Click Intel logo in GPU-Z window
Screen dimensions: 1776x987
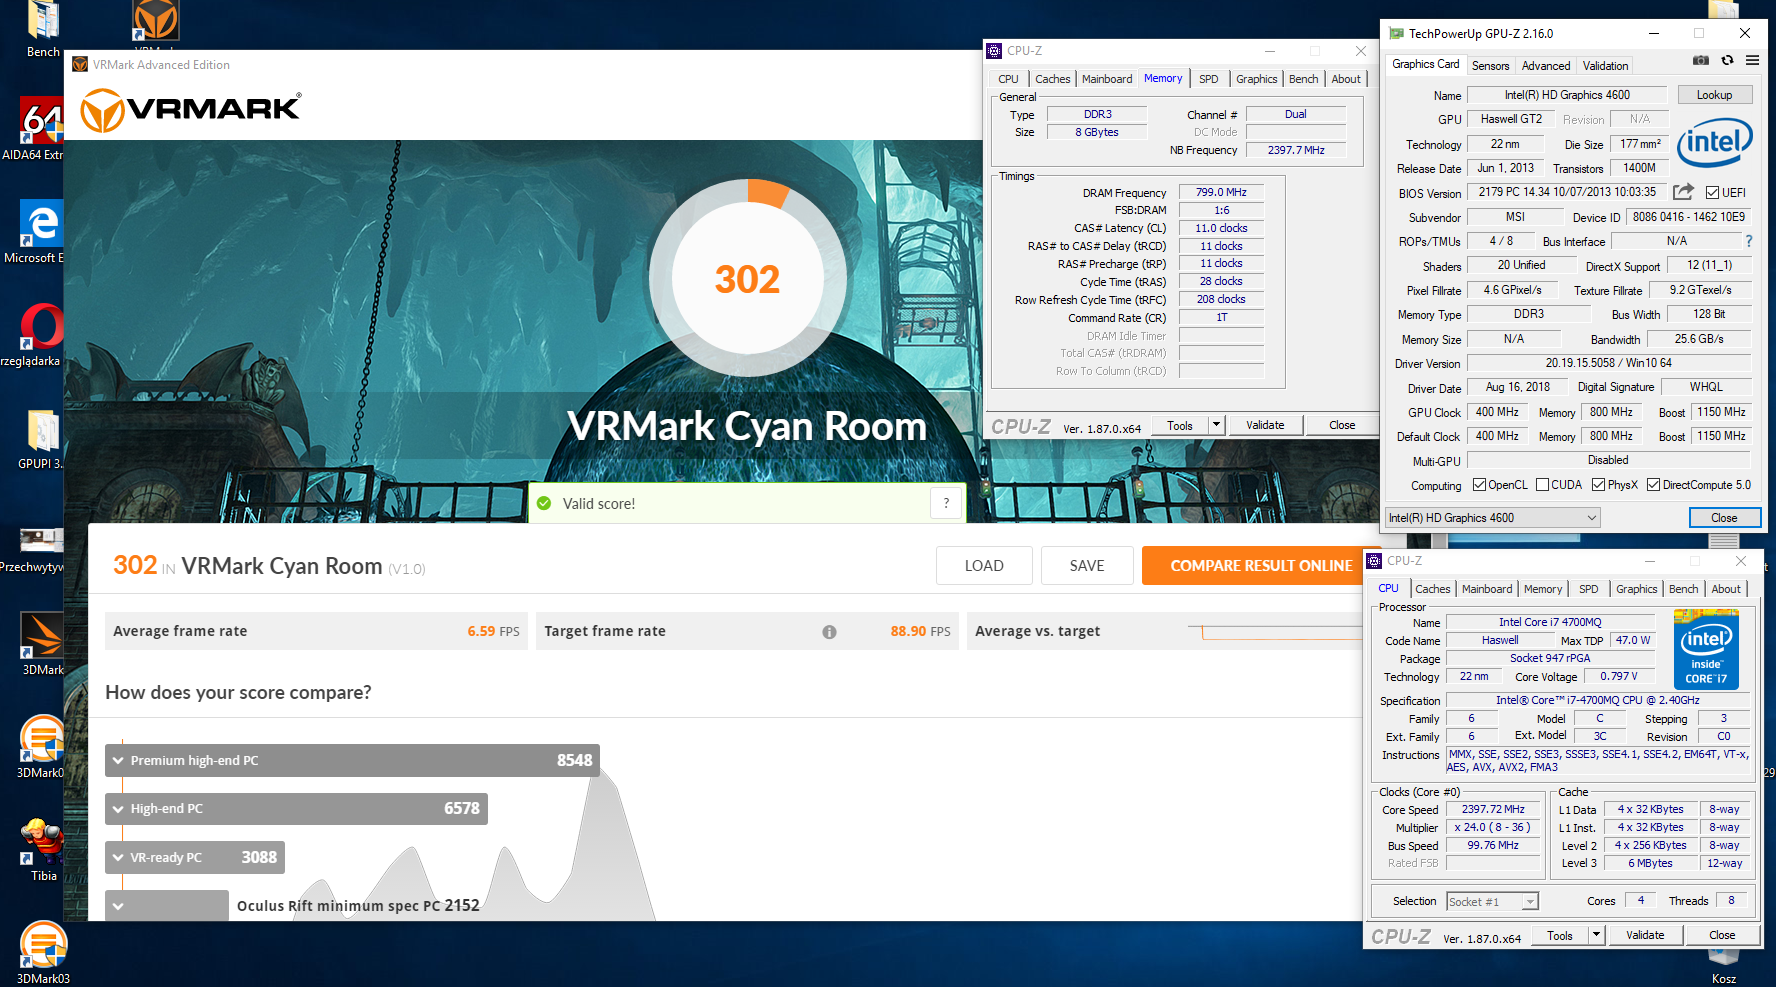pos(1714,143)
